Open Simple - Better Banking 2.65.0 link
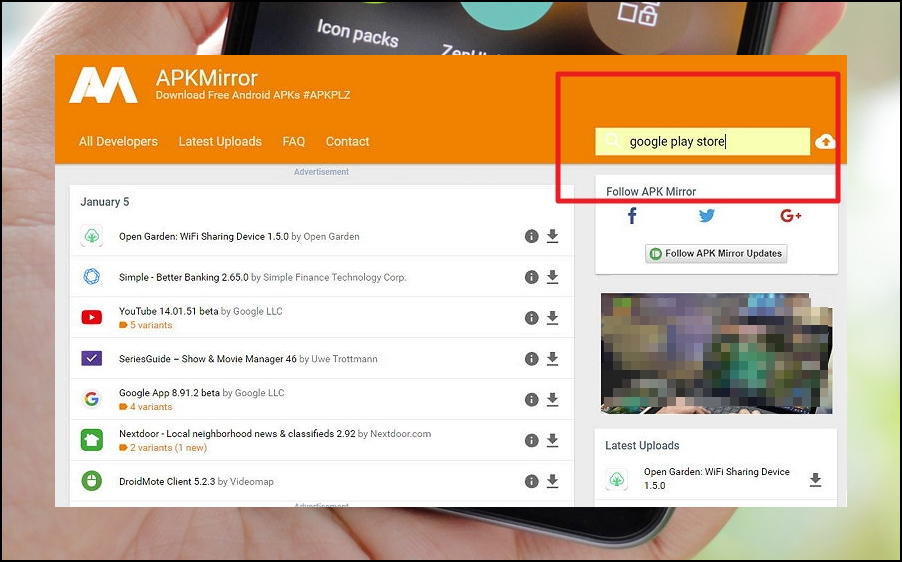The image size is (902, 562). click(184, 277)
